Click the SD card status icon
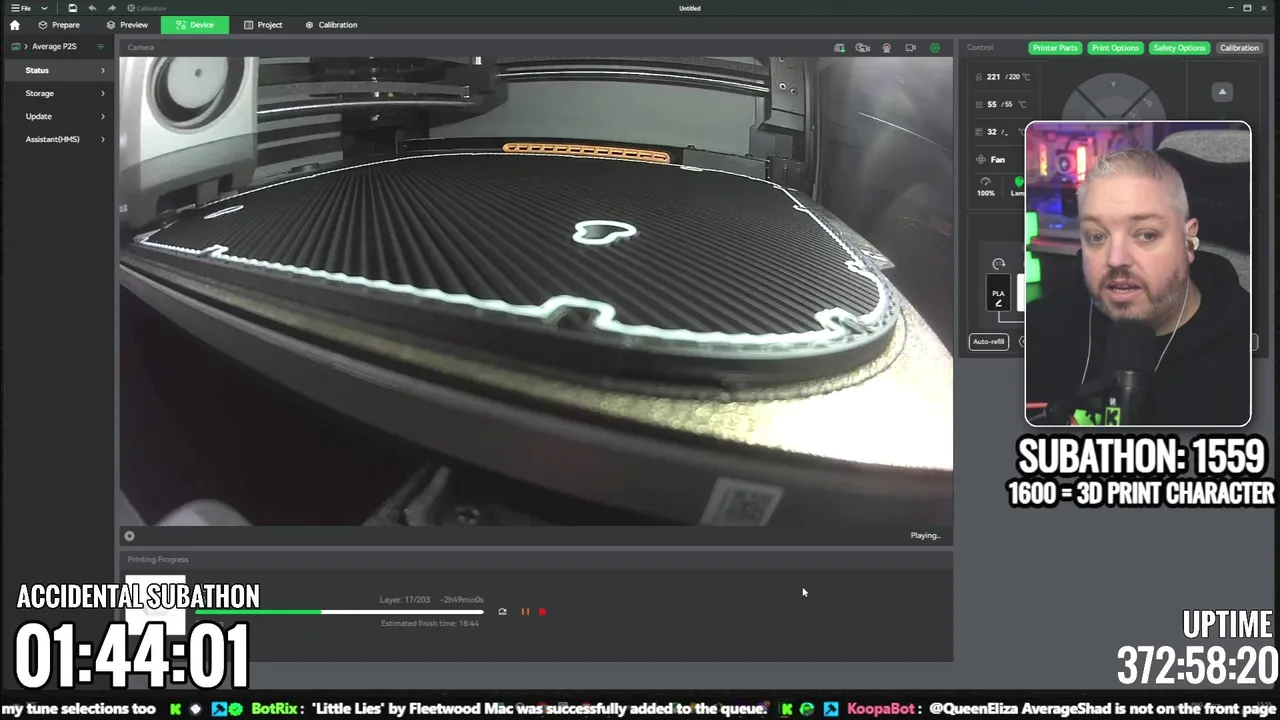Image resolution: width=1280 pixels, height=720 pixels. click(839, 48)
